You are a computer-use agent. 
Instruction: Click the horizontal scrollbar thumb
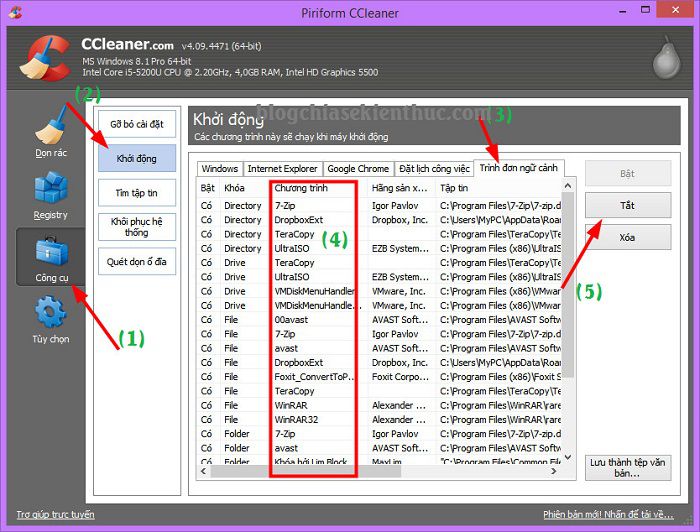coord(306,471)
